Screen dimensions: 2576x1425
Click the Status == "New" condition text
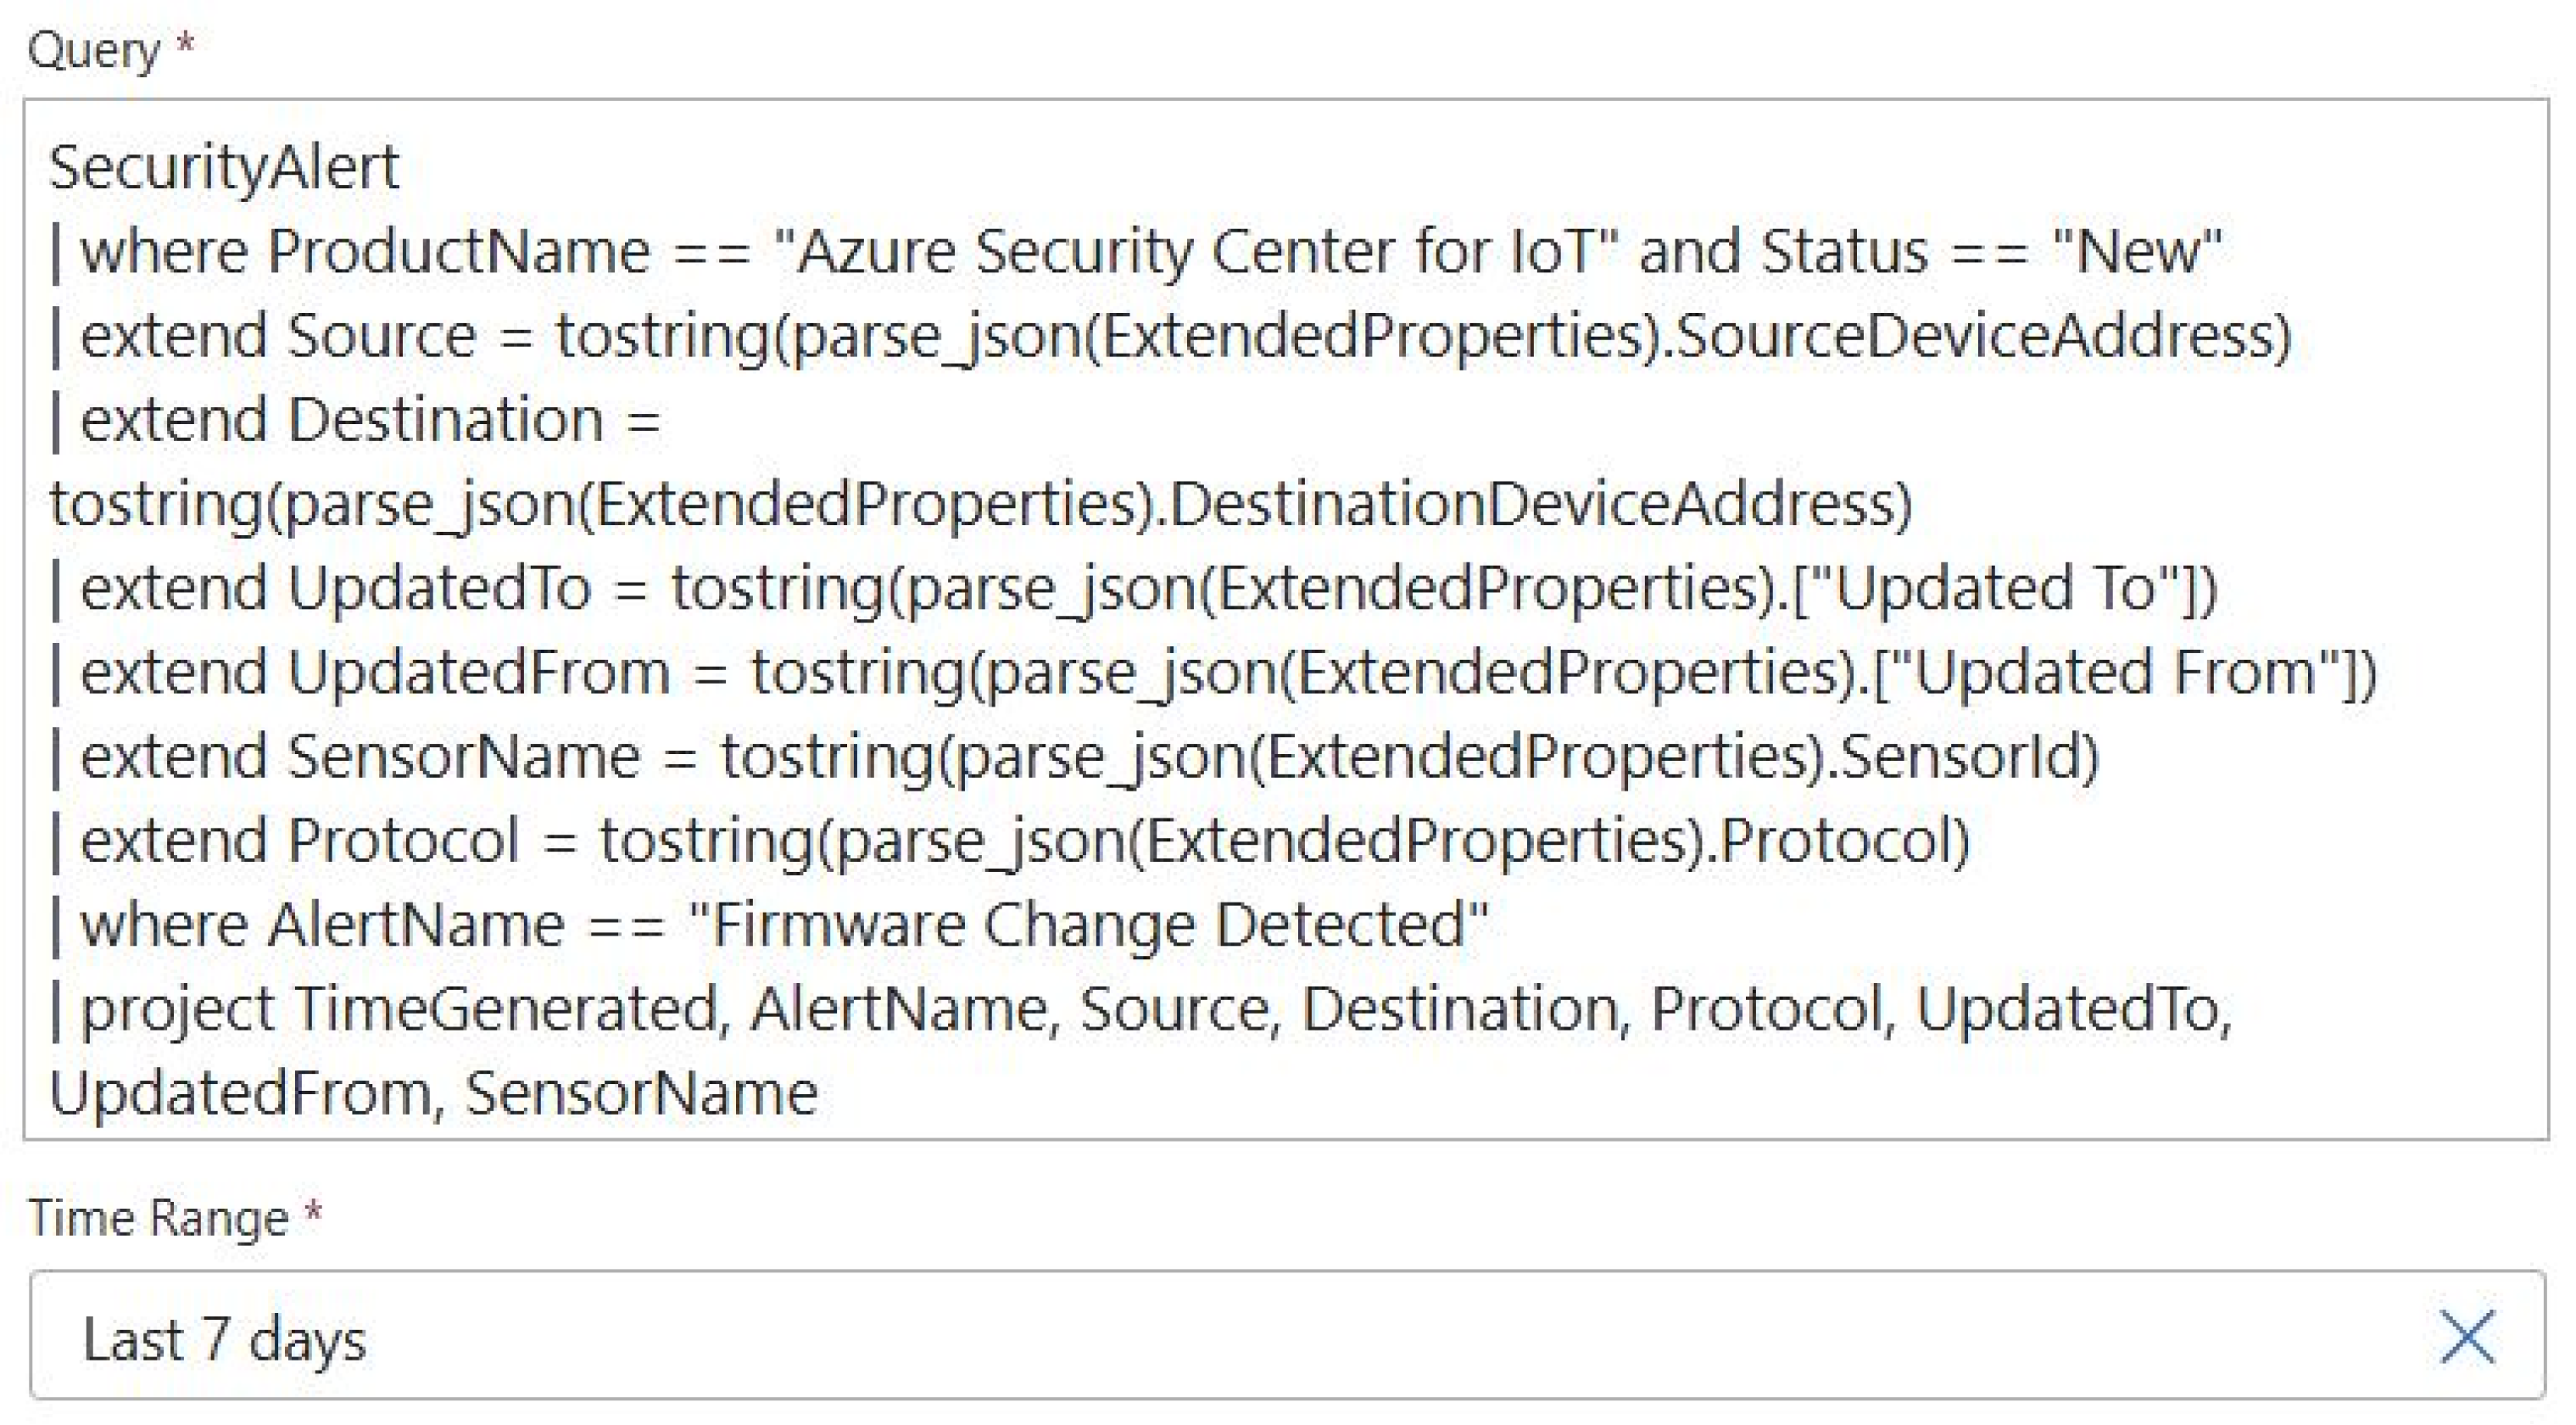(x=1990, y=250)
